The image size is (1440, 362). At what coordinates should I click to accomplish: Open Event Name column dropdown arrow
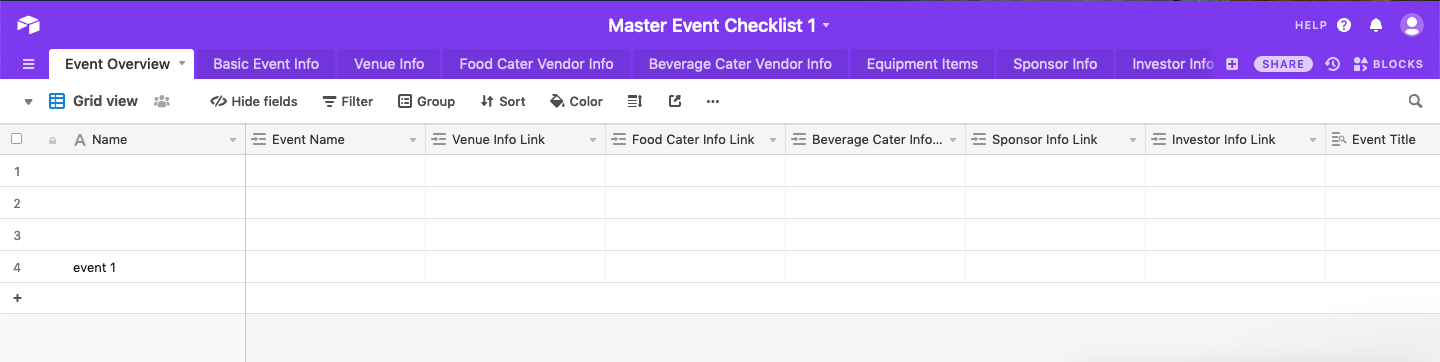coord(413,140)
